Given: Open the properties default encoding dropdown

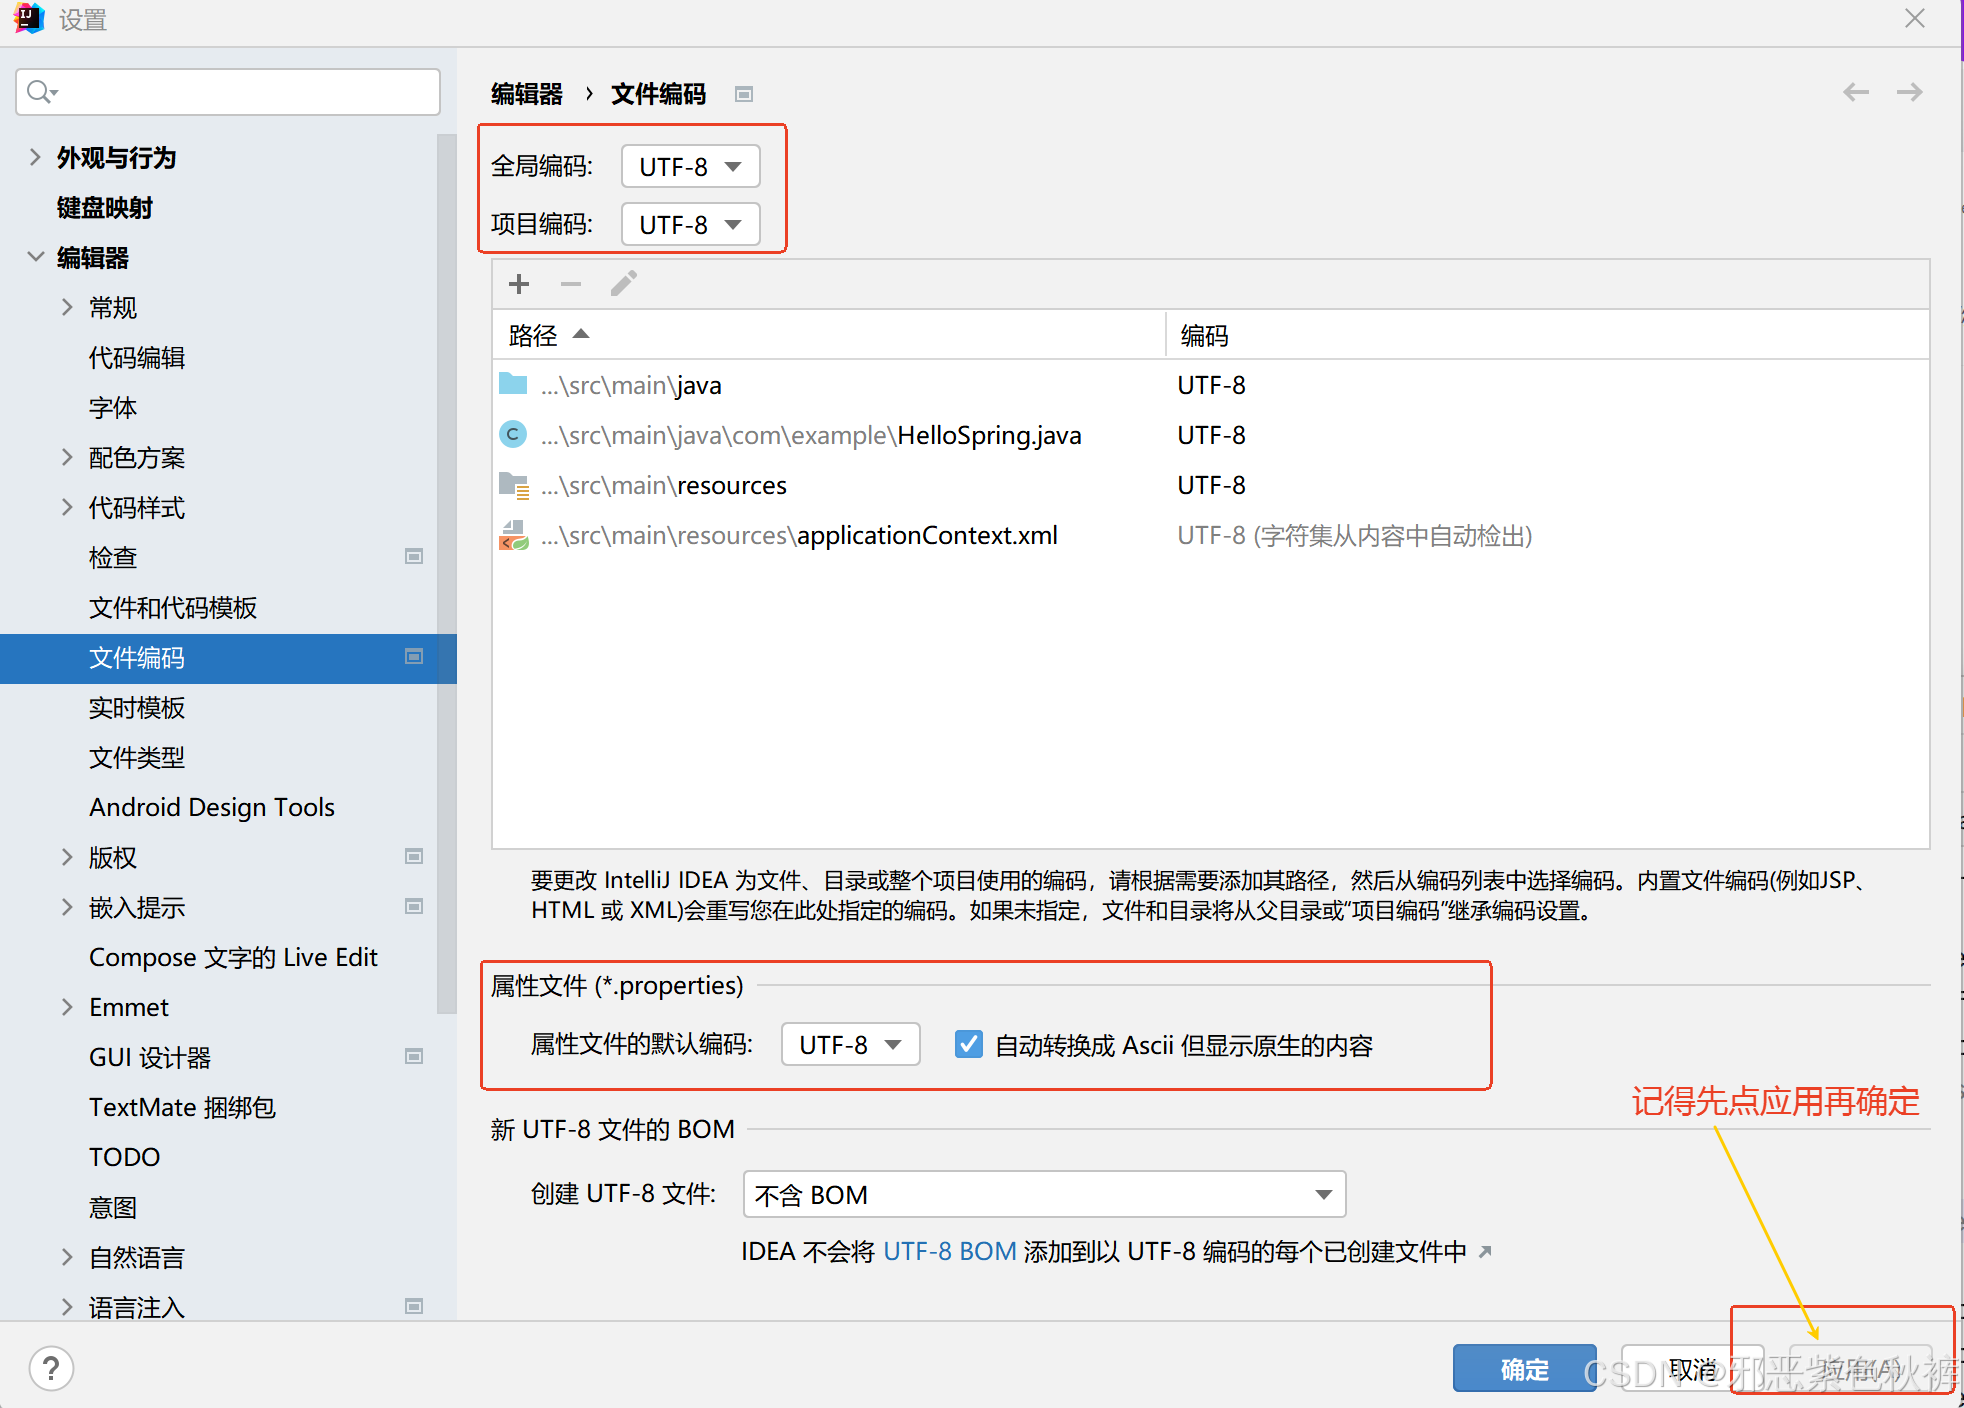Looking at the screenshot, I should point(850,1045).
